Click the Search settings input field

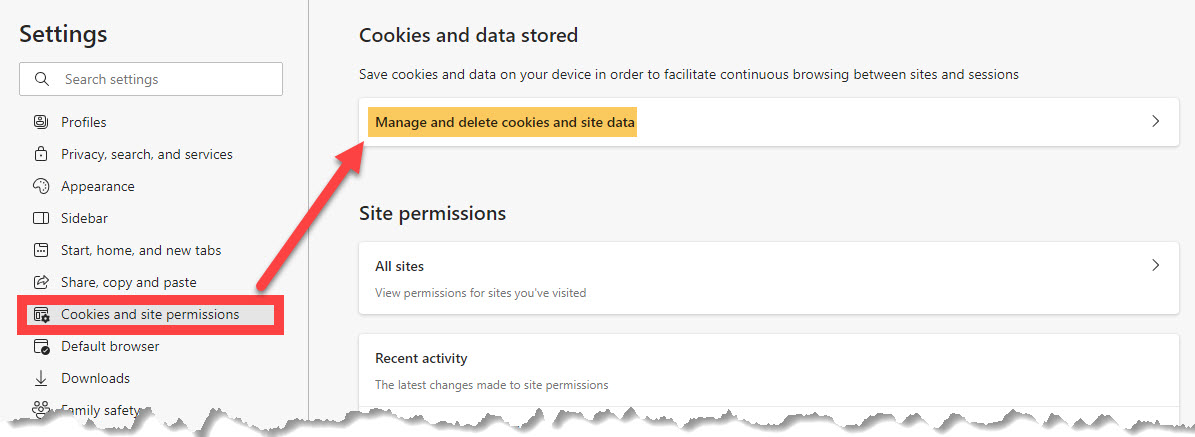pos(151,79)
